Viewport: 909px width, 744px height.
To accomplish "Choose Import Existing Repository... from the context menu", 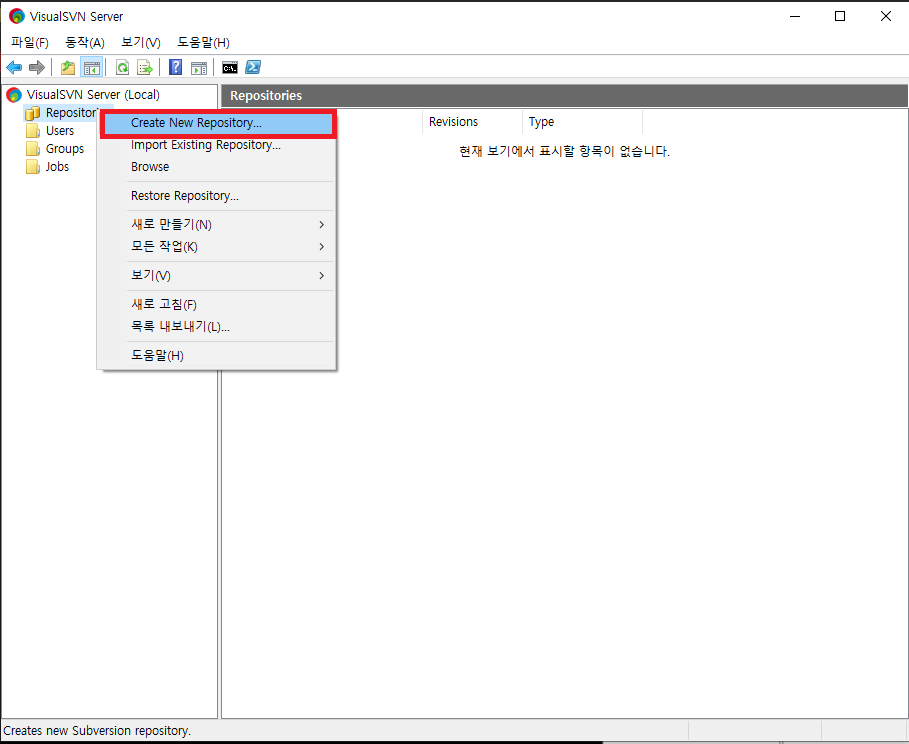I will 217,145.
